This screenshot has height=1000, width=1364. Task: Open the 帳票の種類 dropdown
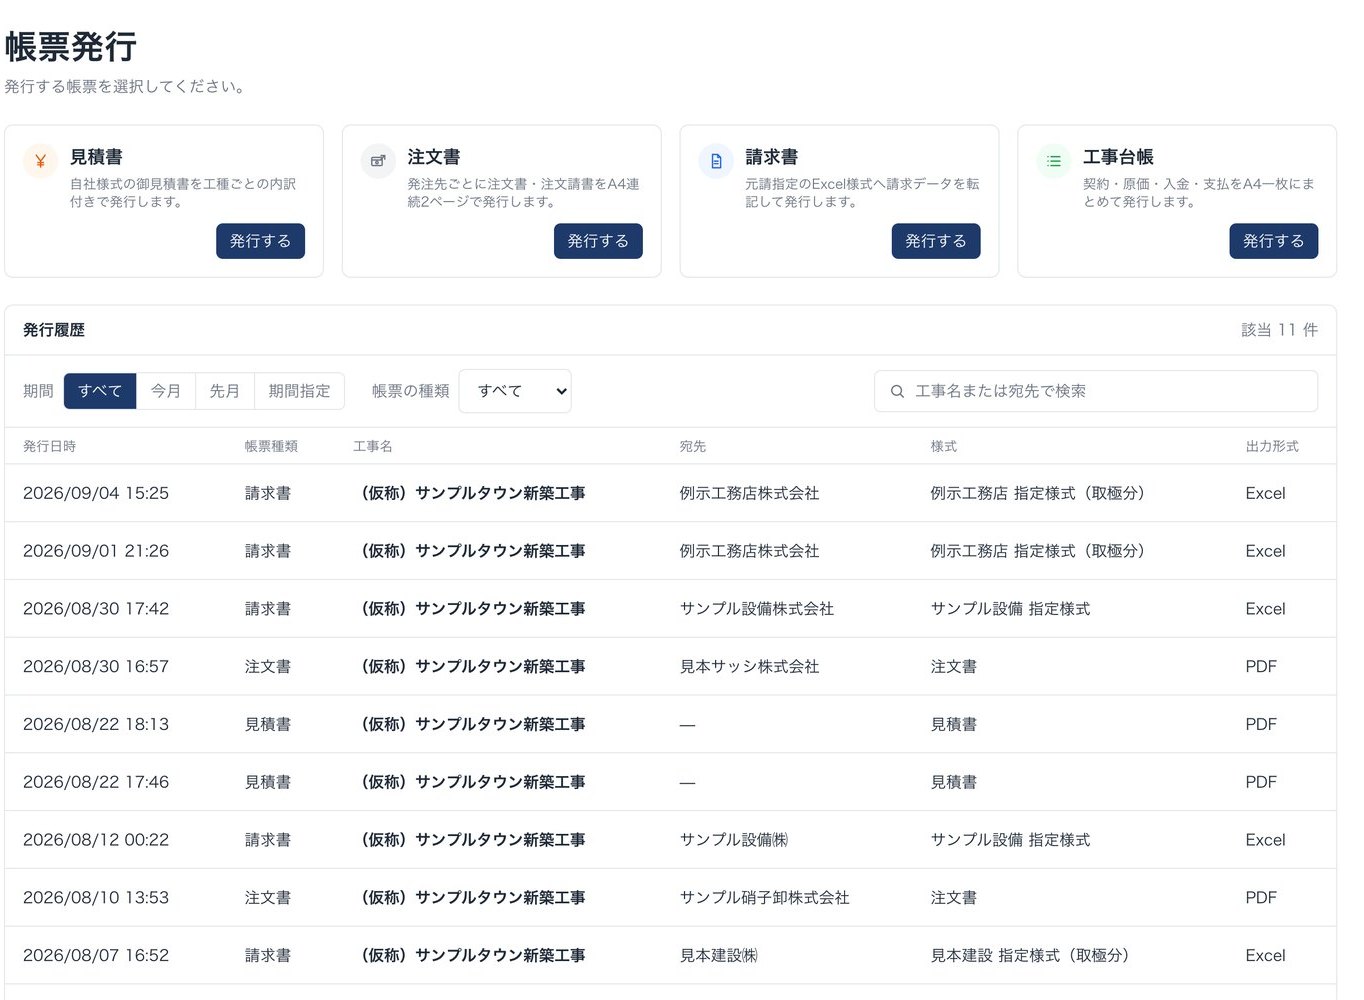tap(515, 391)
